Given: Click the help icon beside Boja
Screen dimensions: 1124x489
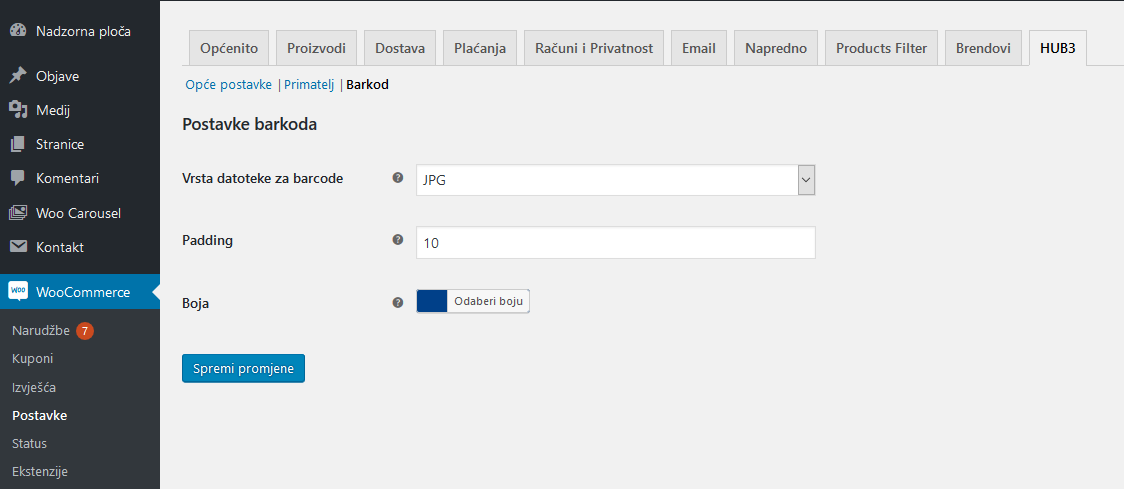Looking at the screenshot, I should click(397, 301).
